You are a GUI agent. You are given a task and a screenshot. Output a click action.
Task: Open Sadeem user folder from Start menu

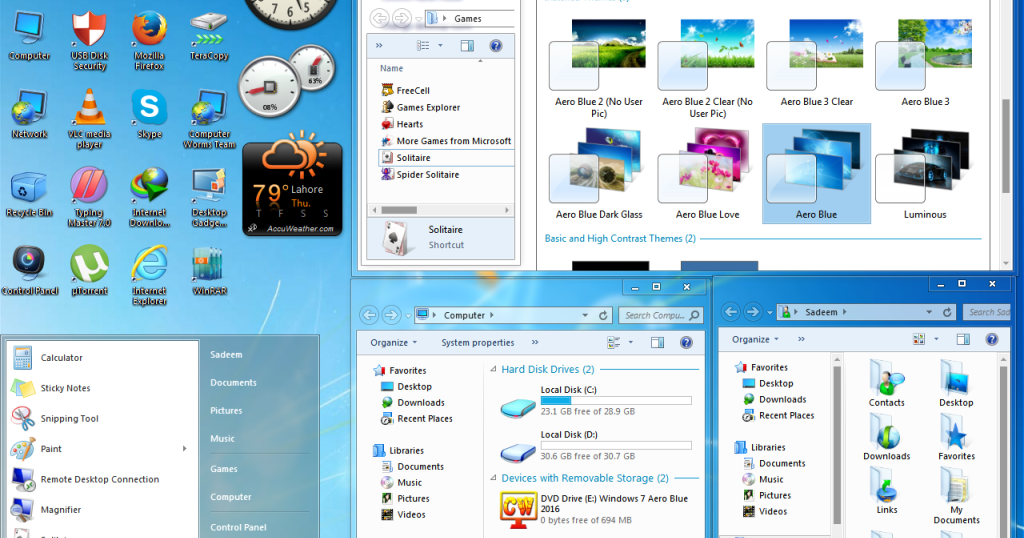tap(226, 355)
